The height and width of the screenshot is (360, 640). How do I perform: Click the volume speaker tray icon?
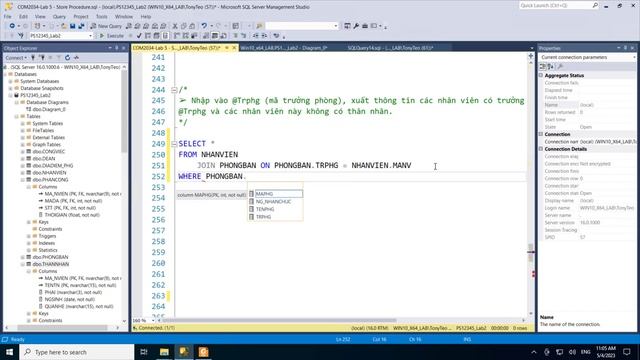572,352
